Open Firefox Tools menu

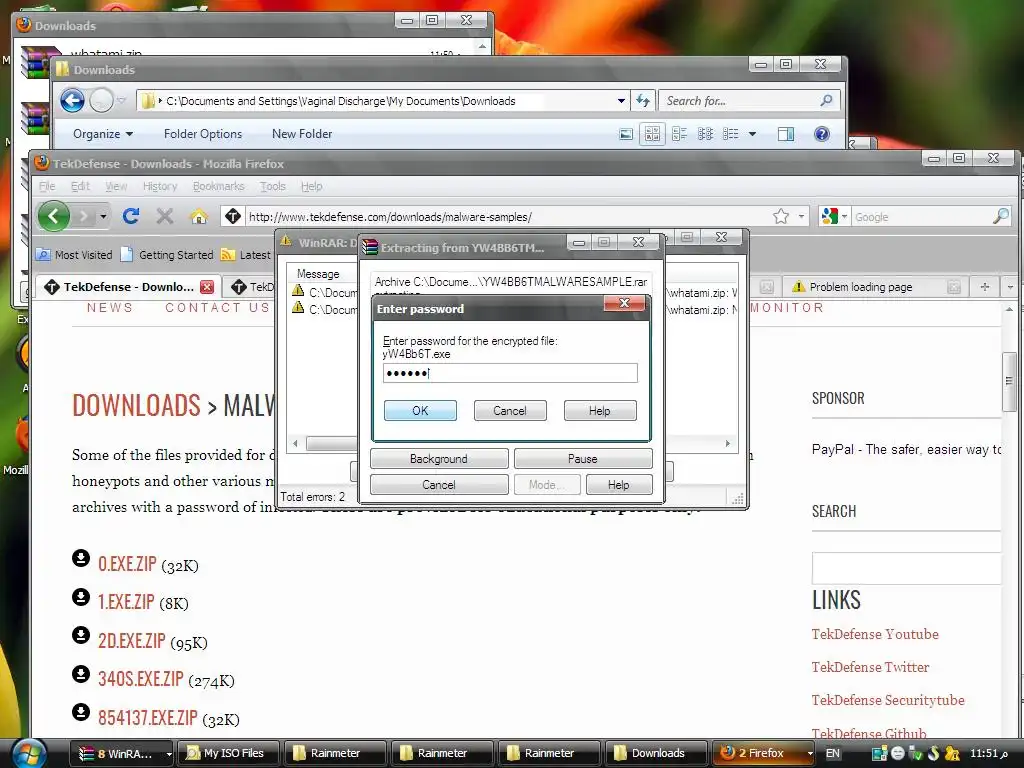point(272,186)
